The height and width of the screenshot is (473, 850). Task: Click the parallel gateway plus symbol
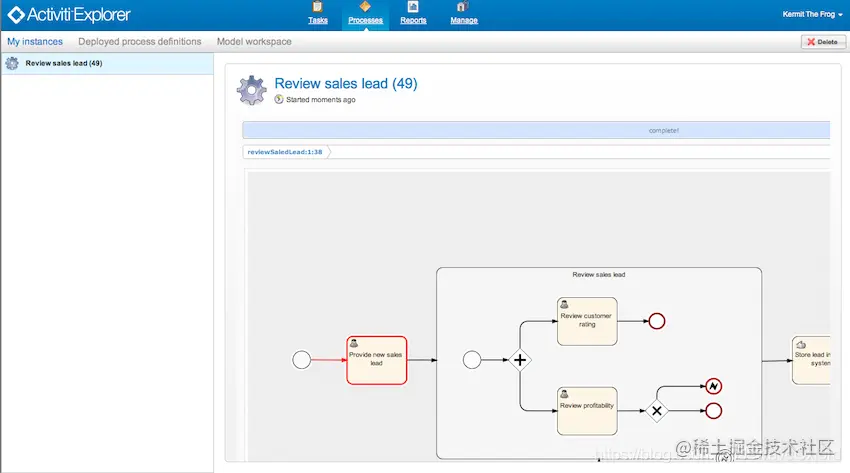coord(520,360)
